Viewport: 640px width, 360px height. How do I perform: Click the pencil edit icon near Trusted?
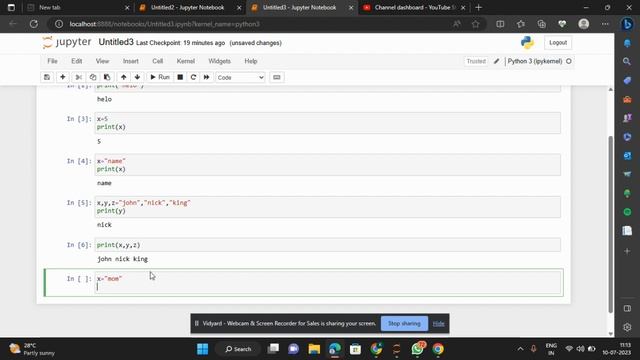pyautogui.click(x=496, y=61)
